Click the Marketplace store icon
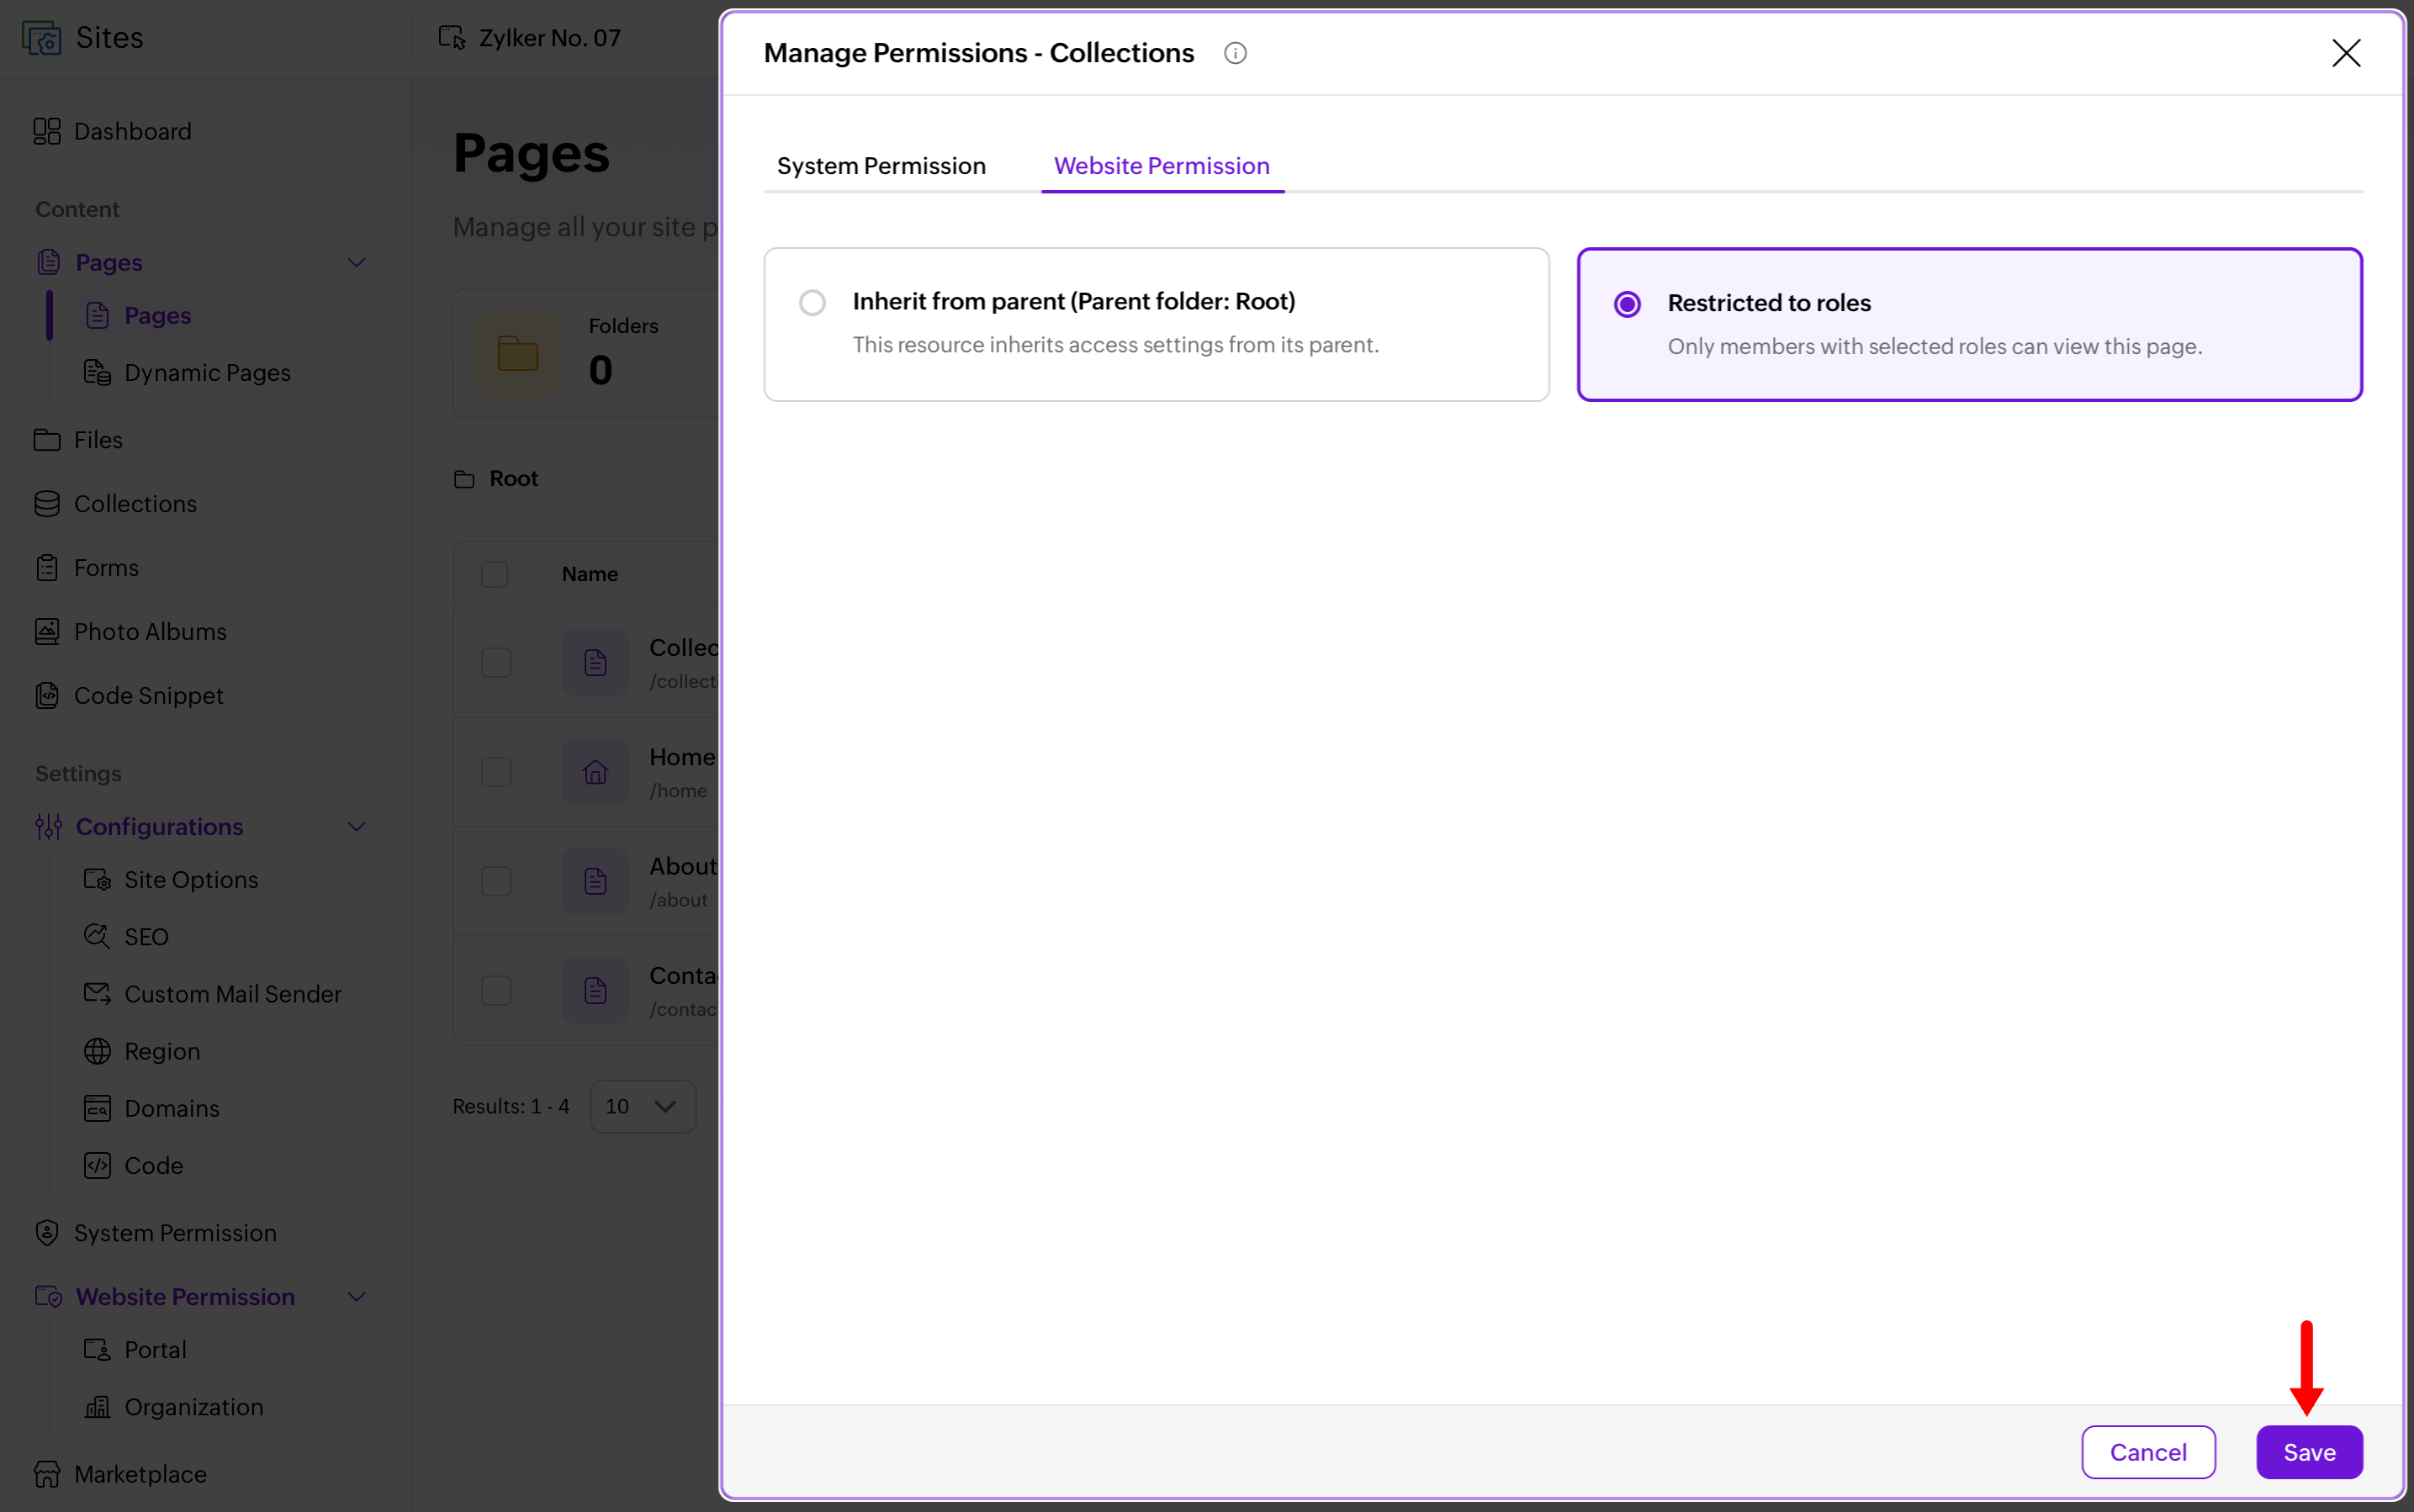This screenshot has height=1512, width=2414. tap(47, 1473)
